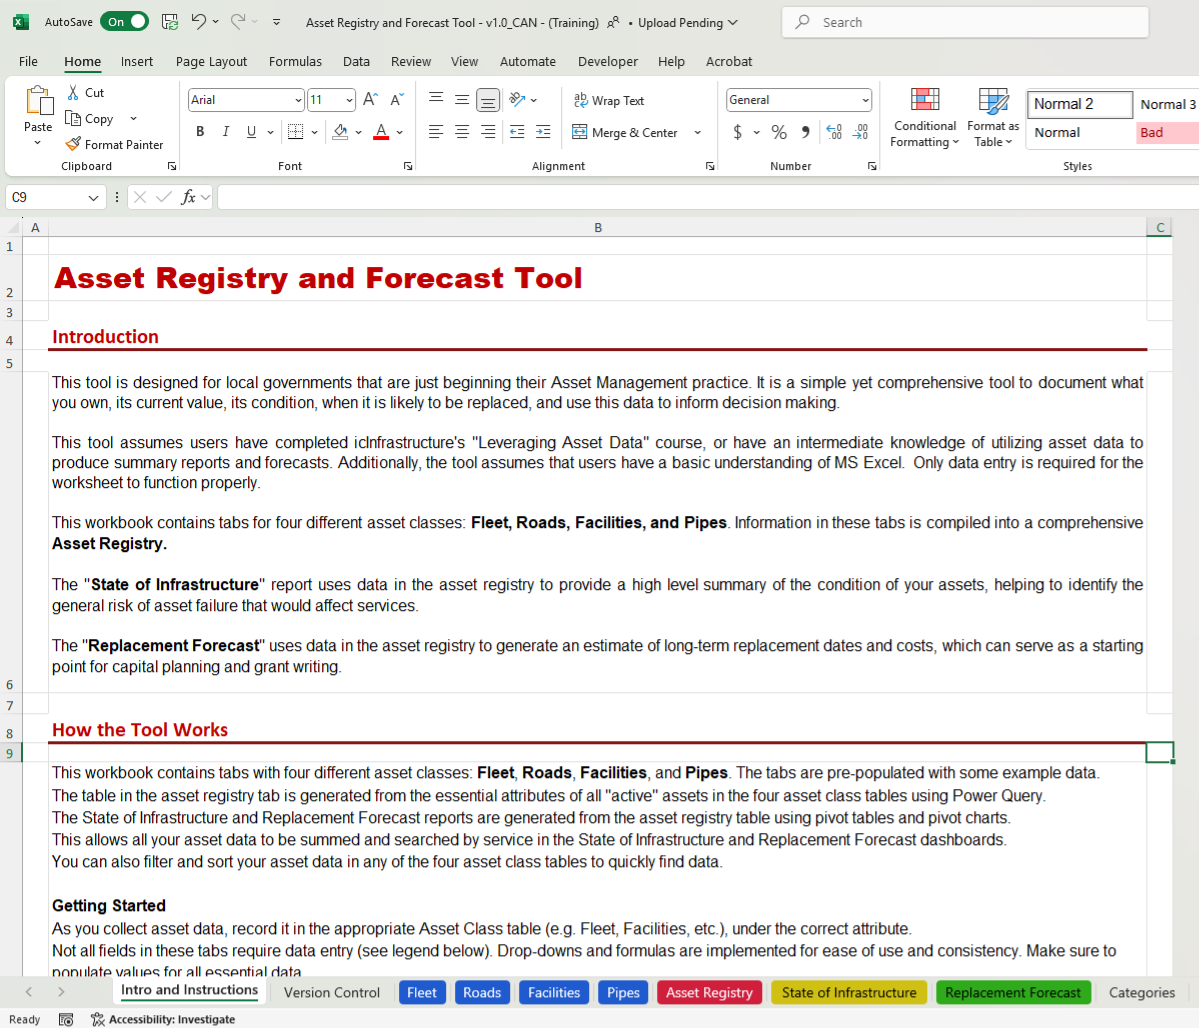
Task: Click the Save icon in title bar
Action: [170, 22]
